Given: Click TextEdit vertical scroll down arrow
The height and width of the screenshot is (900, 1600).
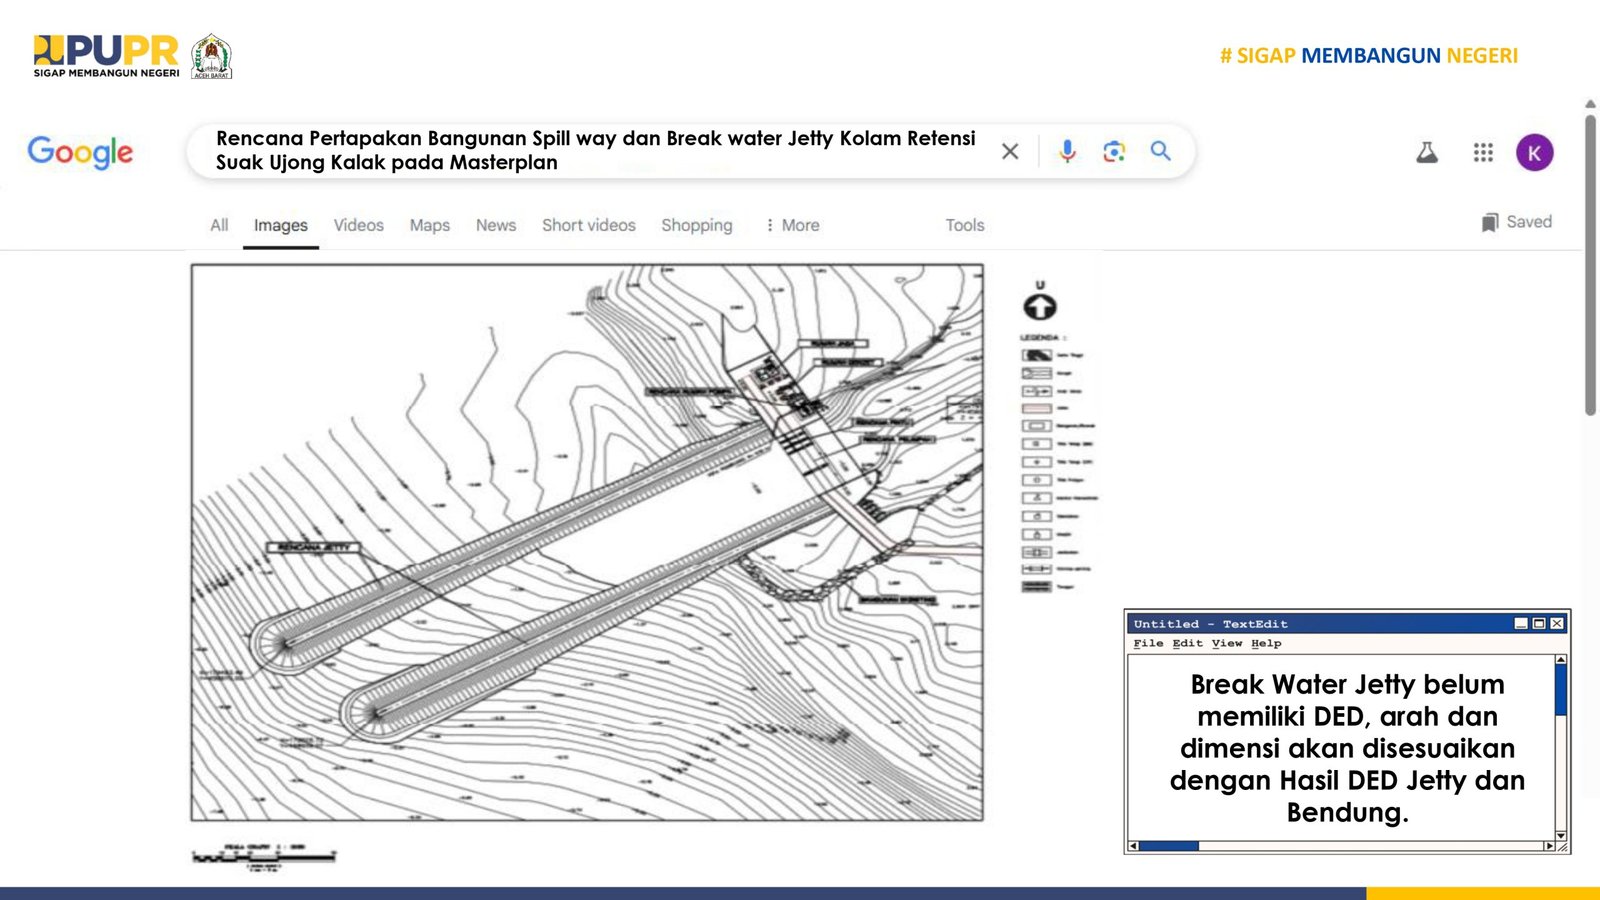Looking at the screenshot, I should coord(1561,835).
